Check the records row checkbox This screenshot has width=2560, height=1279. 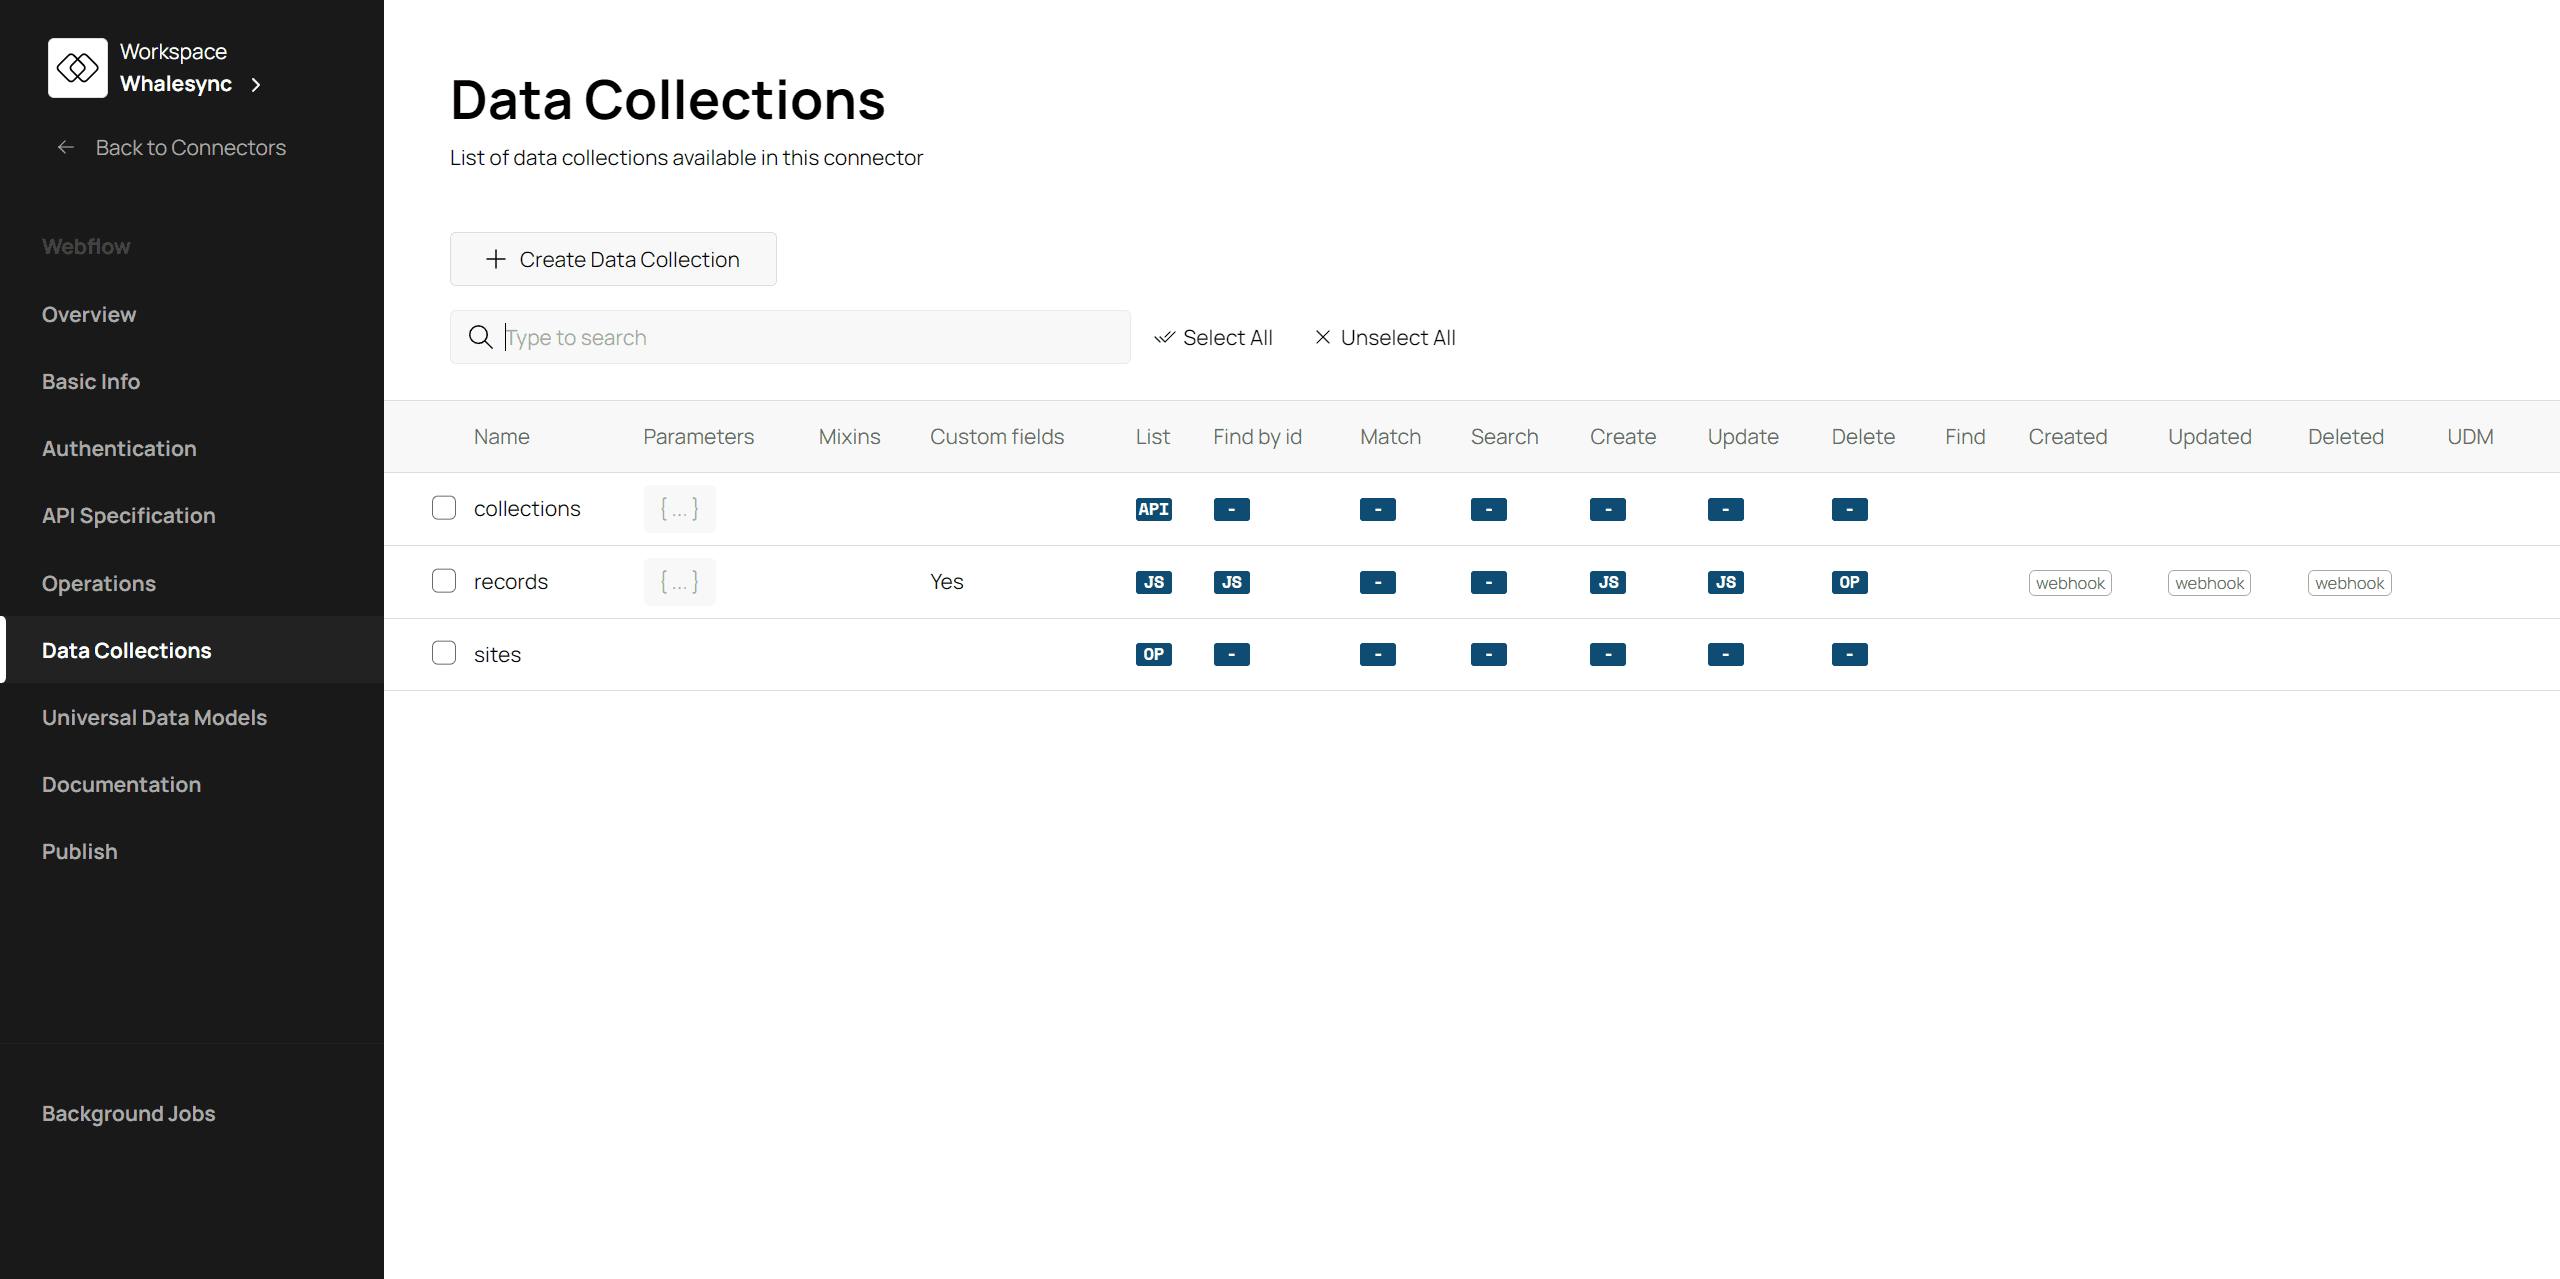[444, 581]
